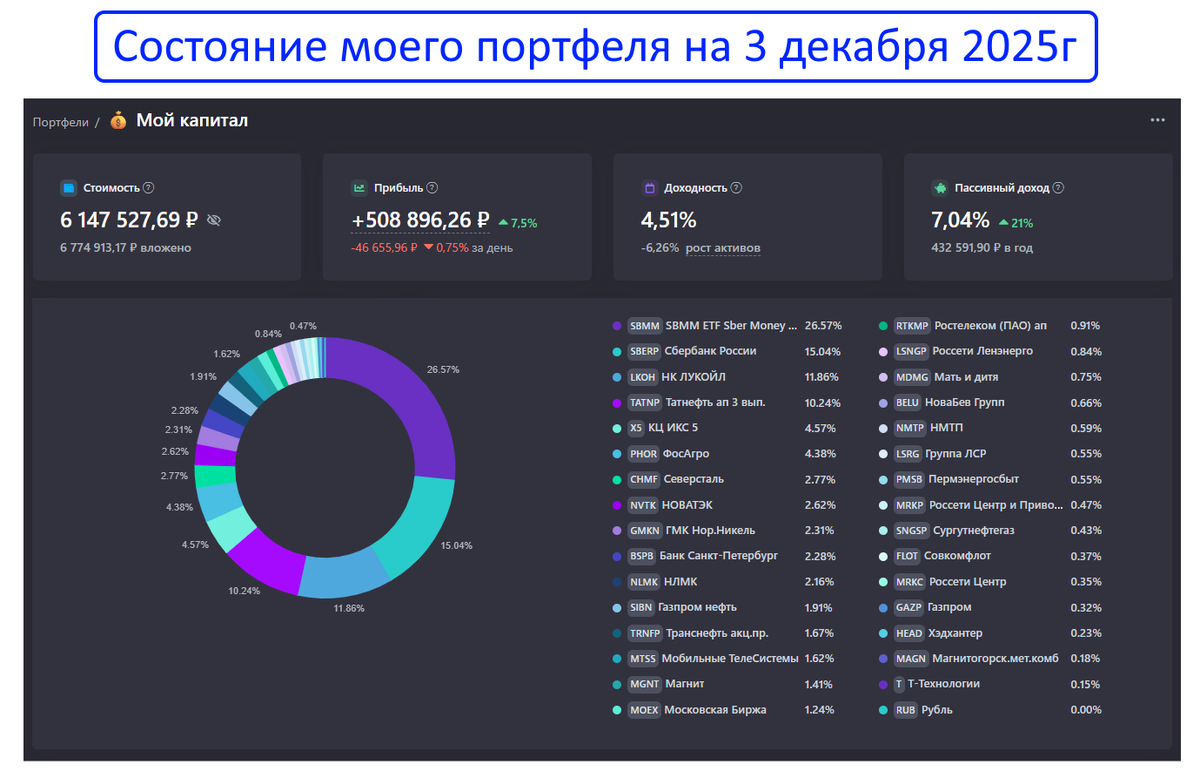Screen dimensions: 1200x778
Task: Click the color dot next to RUB Рубль
Action: [883, 710]
